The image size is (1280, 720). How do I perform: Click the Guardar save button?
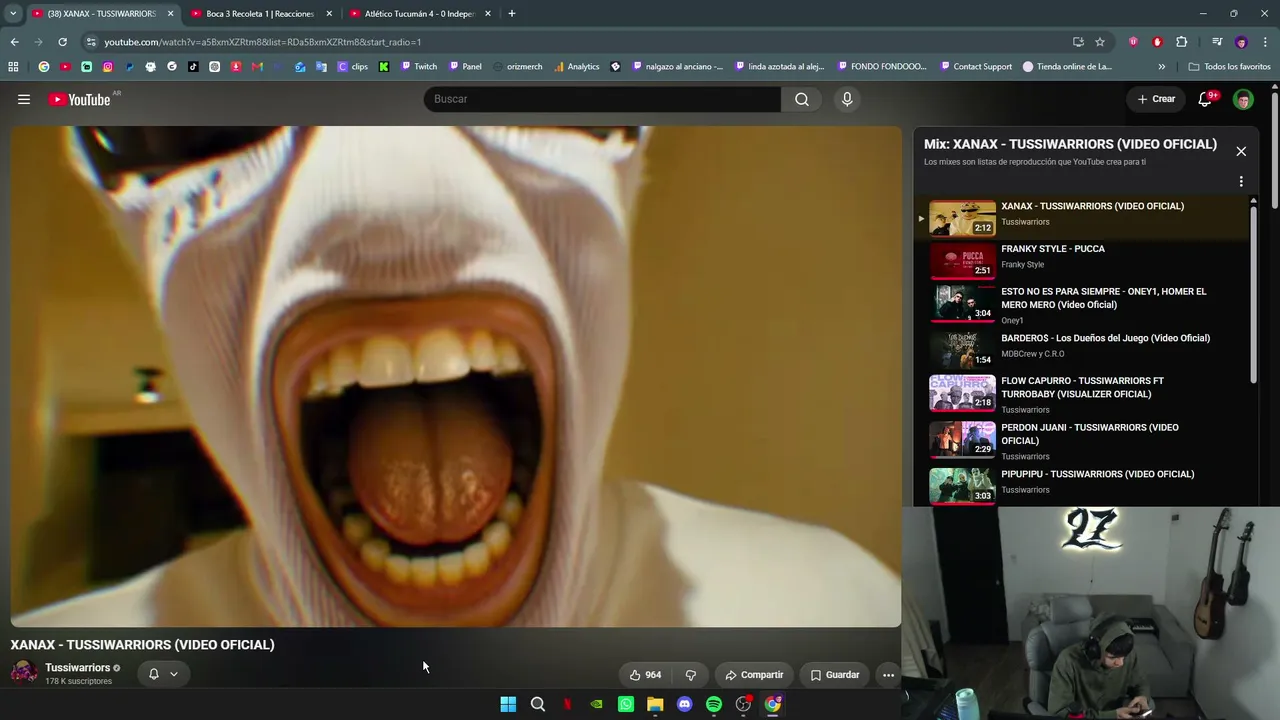click(x=834, y=675)
